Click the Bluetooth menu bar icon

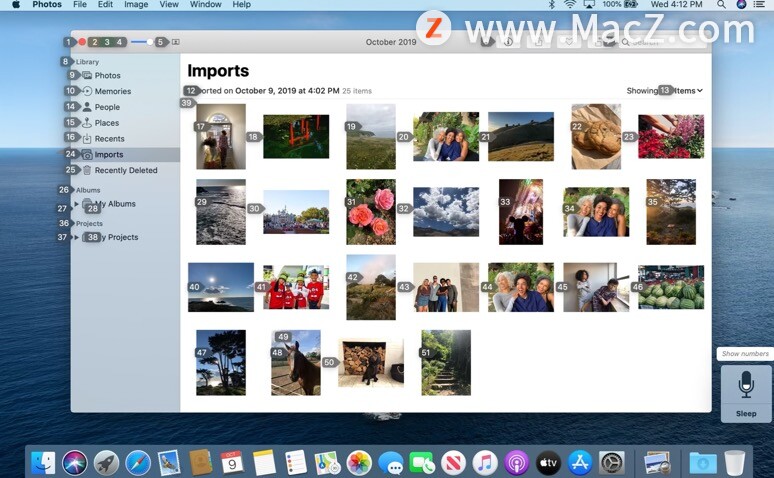[552, 4]
